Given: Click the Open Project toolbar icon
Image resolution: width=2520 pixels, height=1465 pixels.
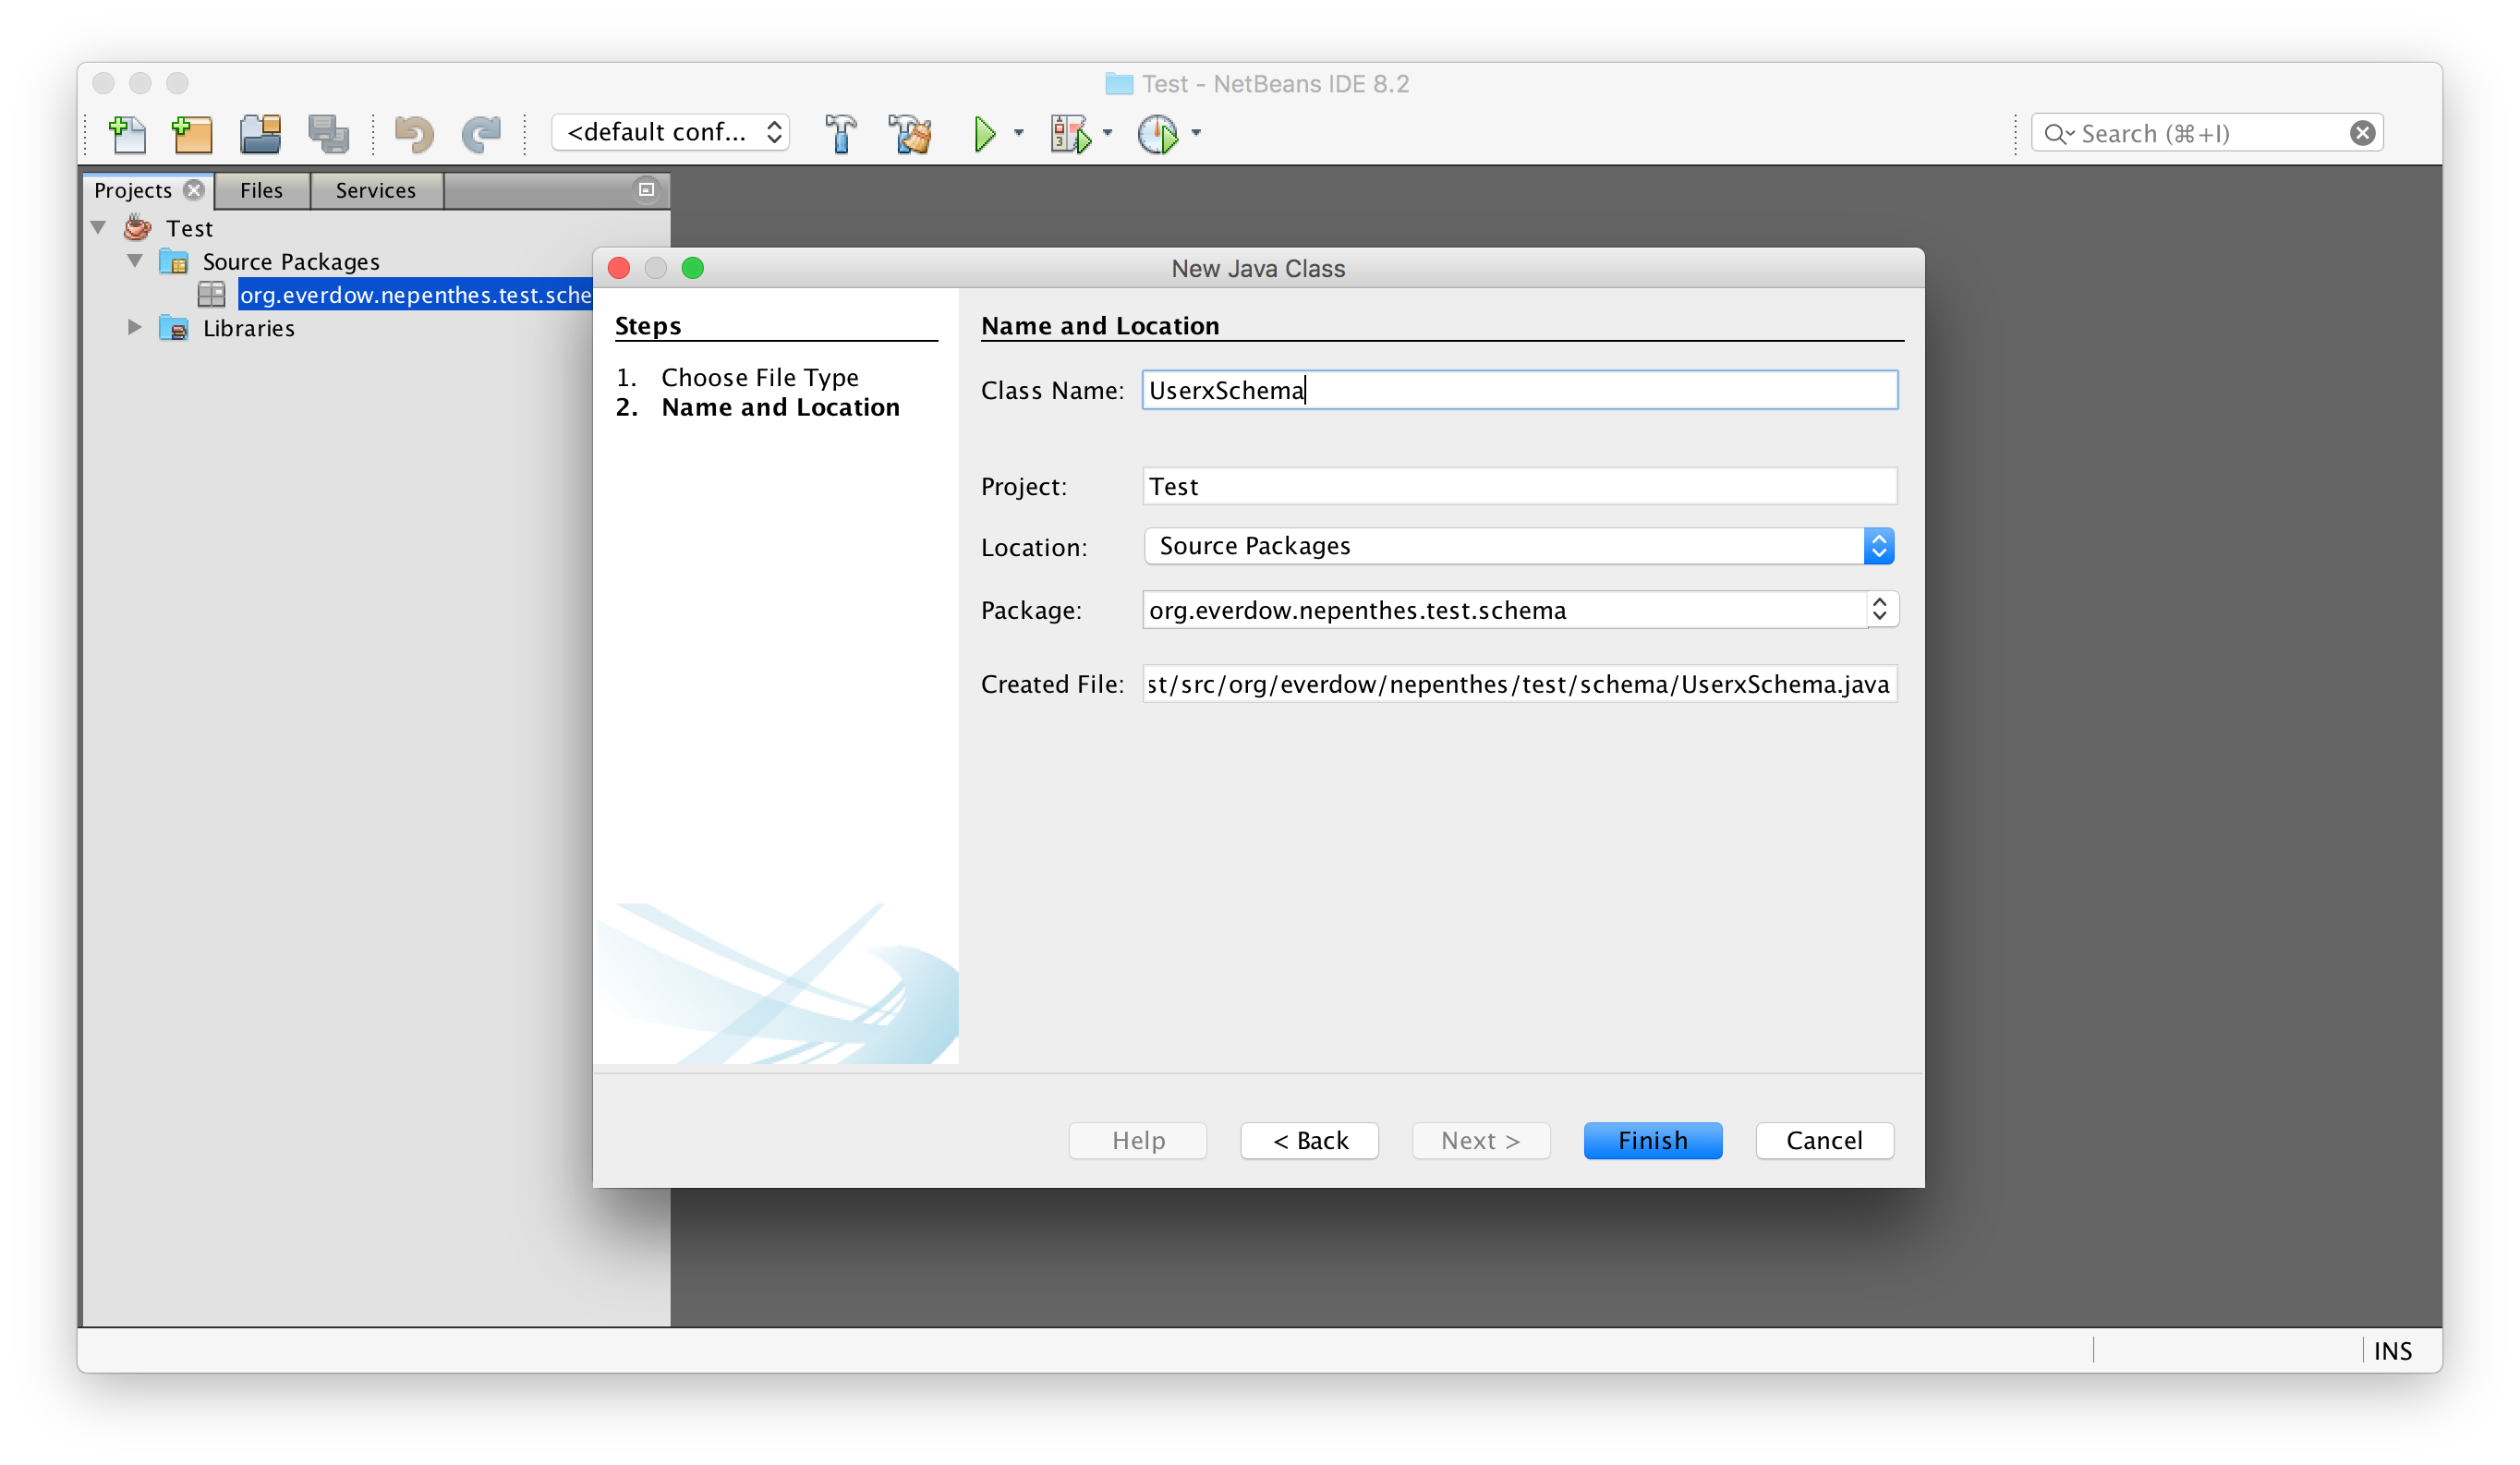Looking at the screenshot, I should 260,133.
